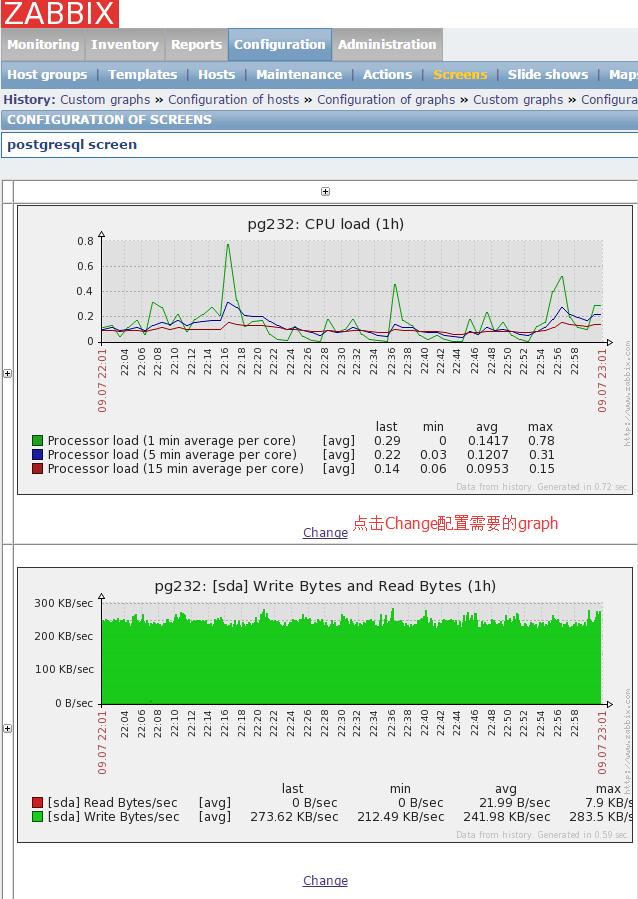Click the plus icon above the CPU load graph
The height and width of the screenshot is (899, 638).
pos(325,191)
